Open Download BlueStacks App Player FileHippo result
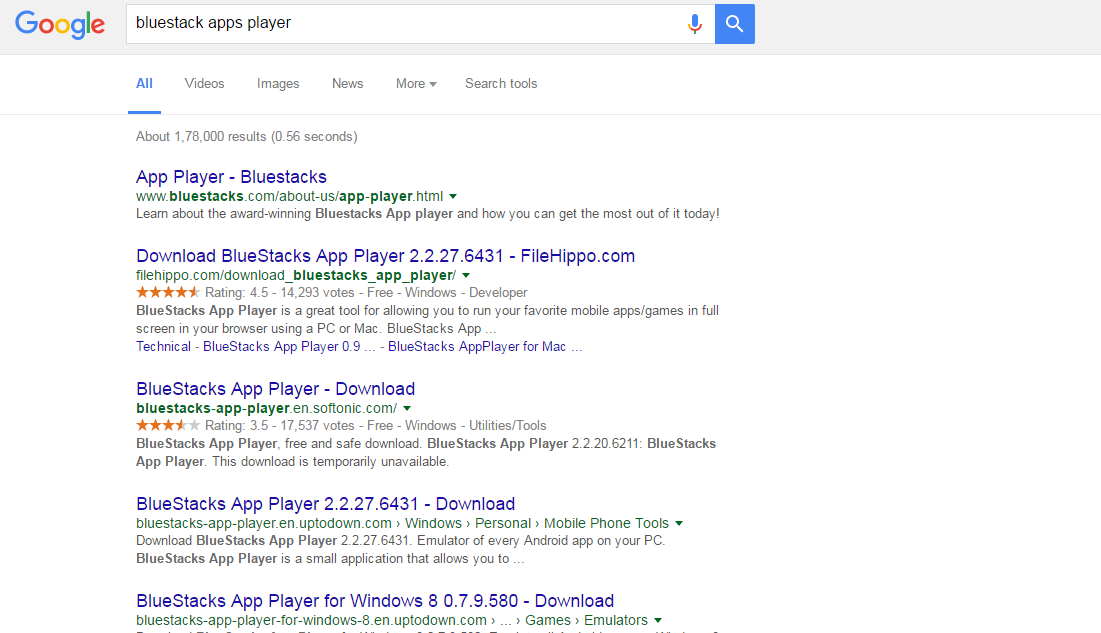1101x633 pixels. [x=385, y=256]
